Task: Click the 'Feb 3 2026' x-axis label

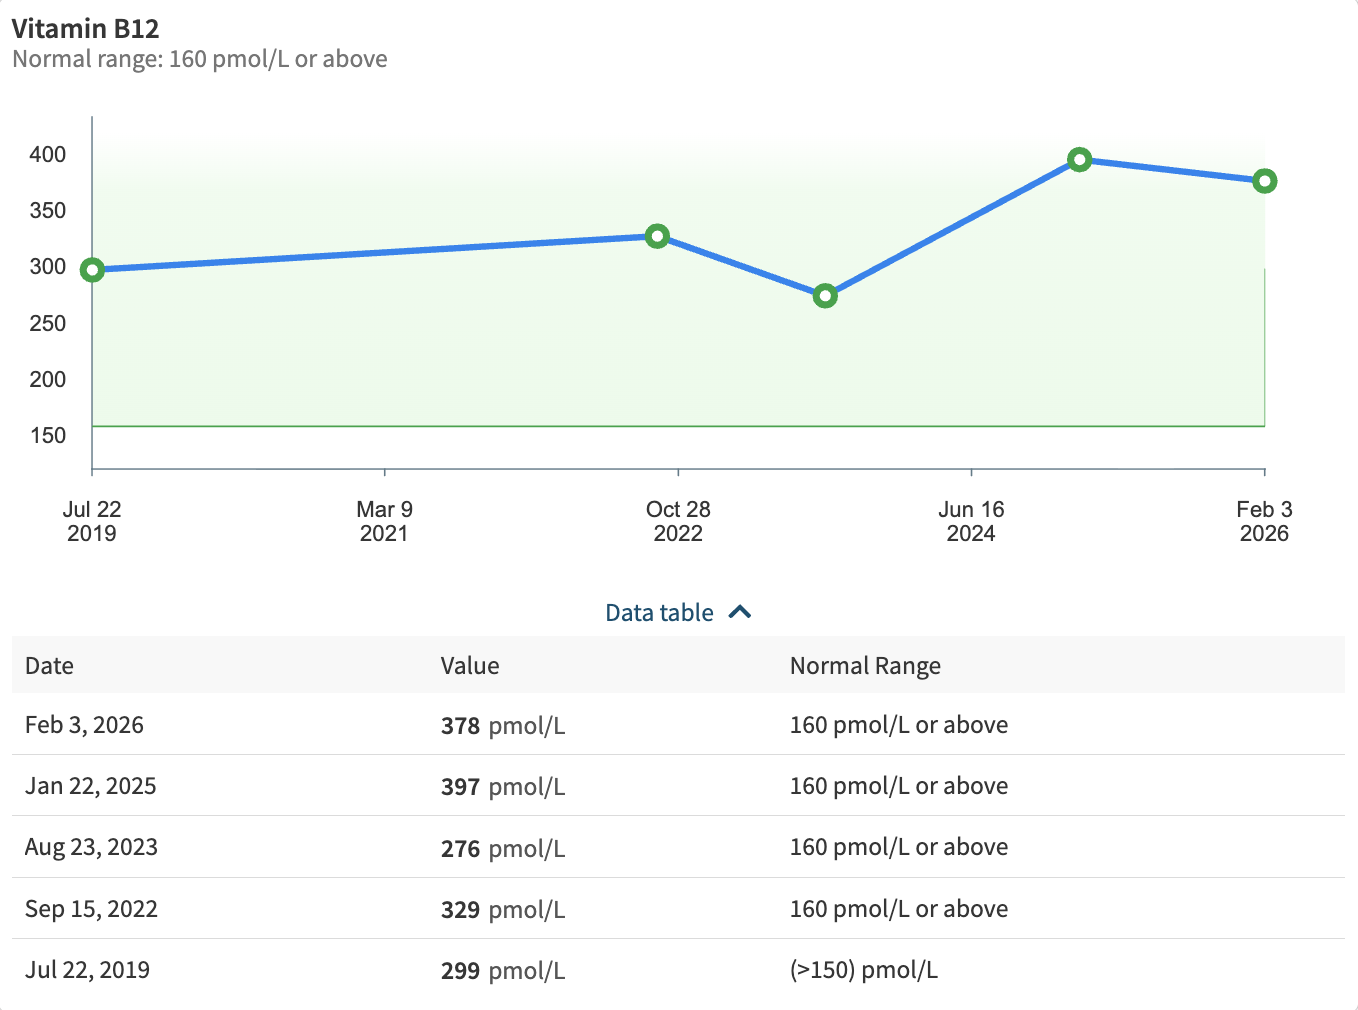Action: (x=1264, y=521)
